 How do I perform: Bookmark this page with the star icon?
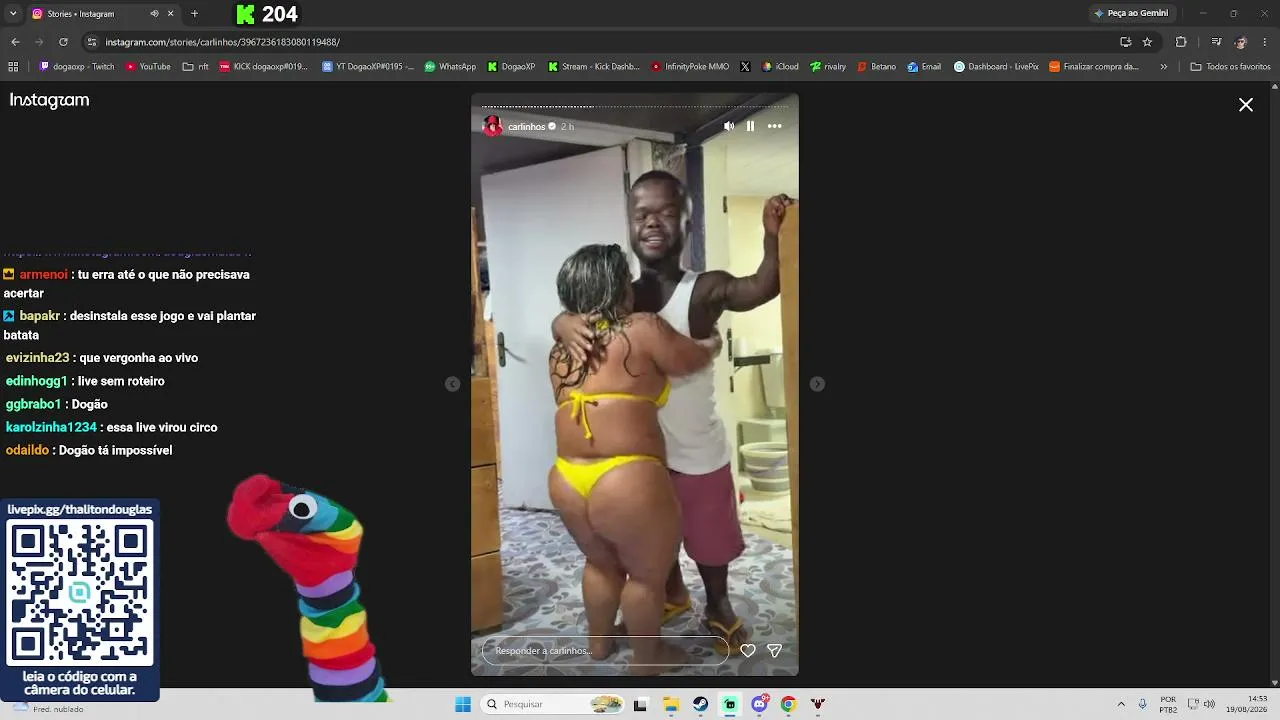(x=1147, y=42)
